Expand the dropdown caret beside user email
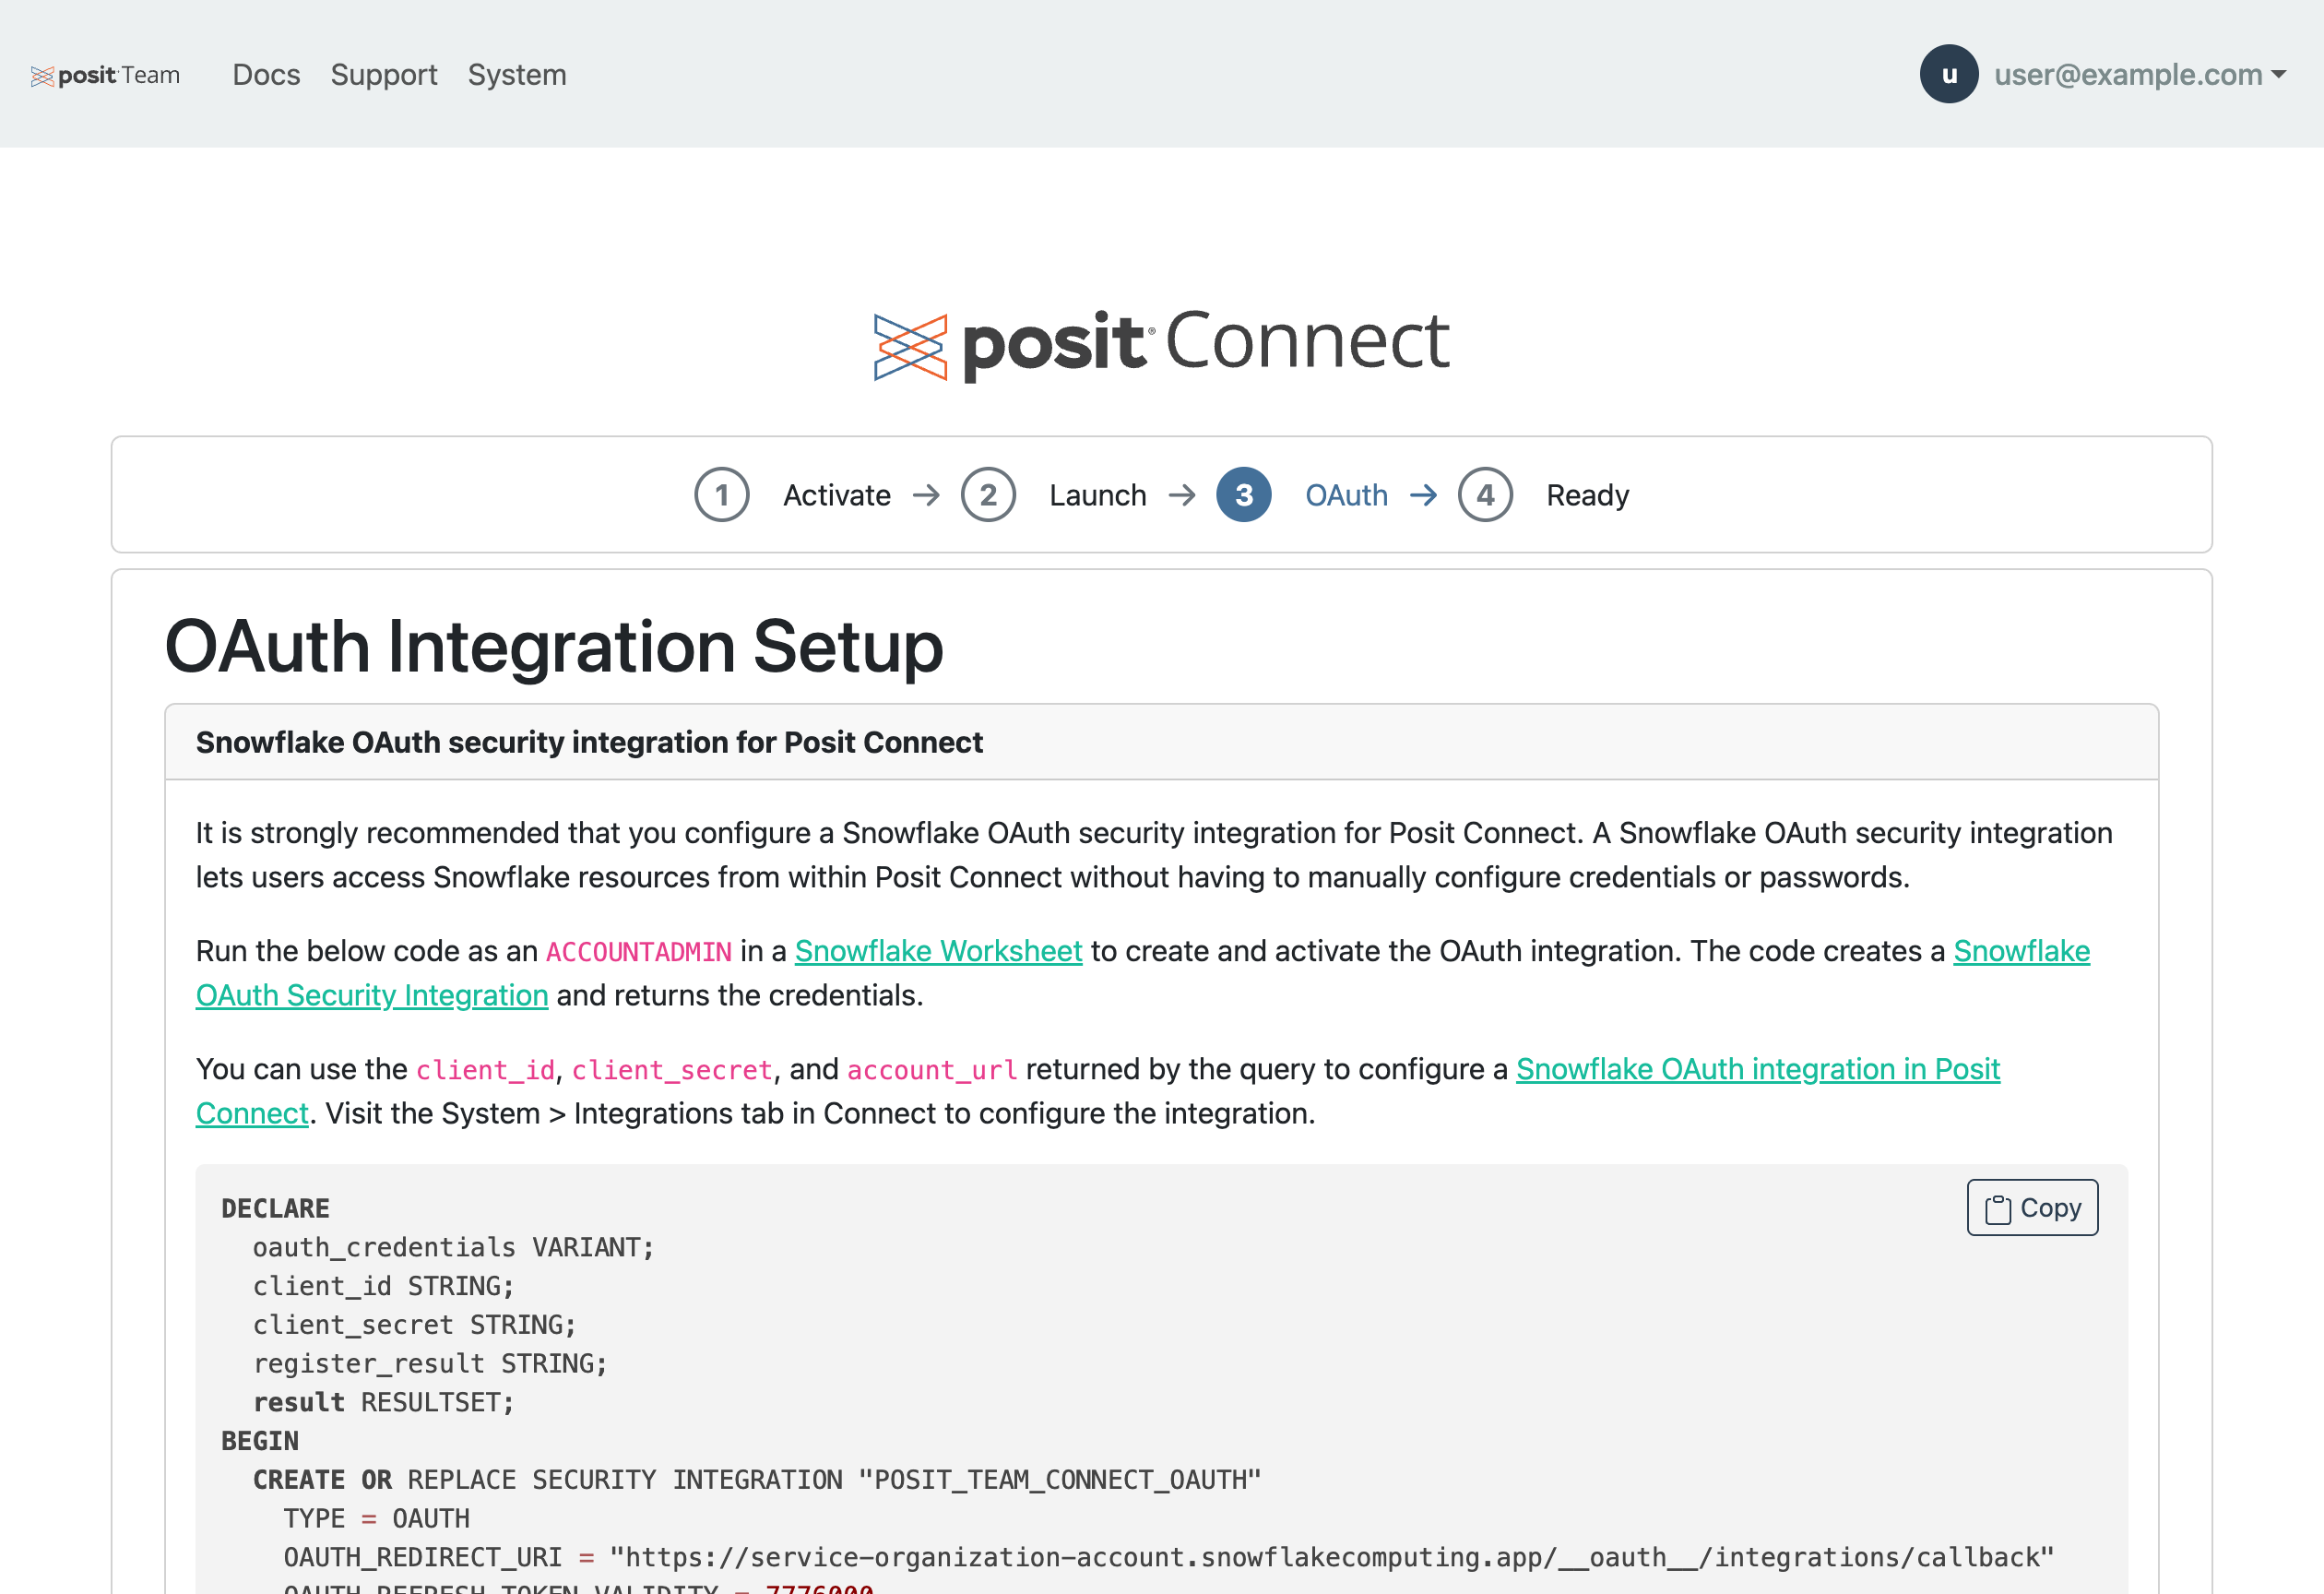Viewport: 2324px width, 1594px height. (2279, 75)
